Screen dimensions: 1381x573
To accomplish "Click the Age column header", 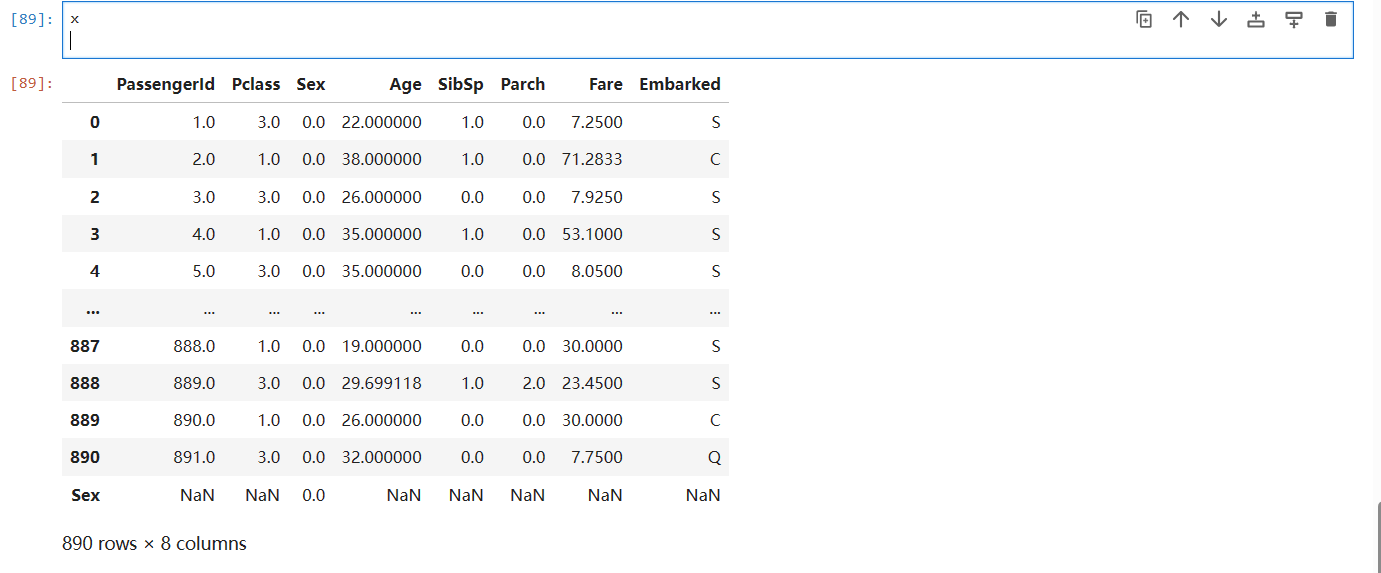I will click(405, 84).
